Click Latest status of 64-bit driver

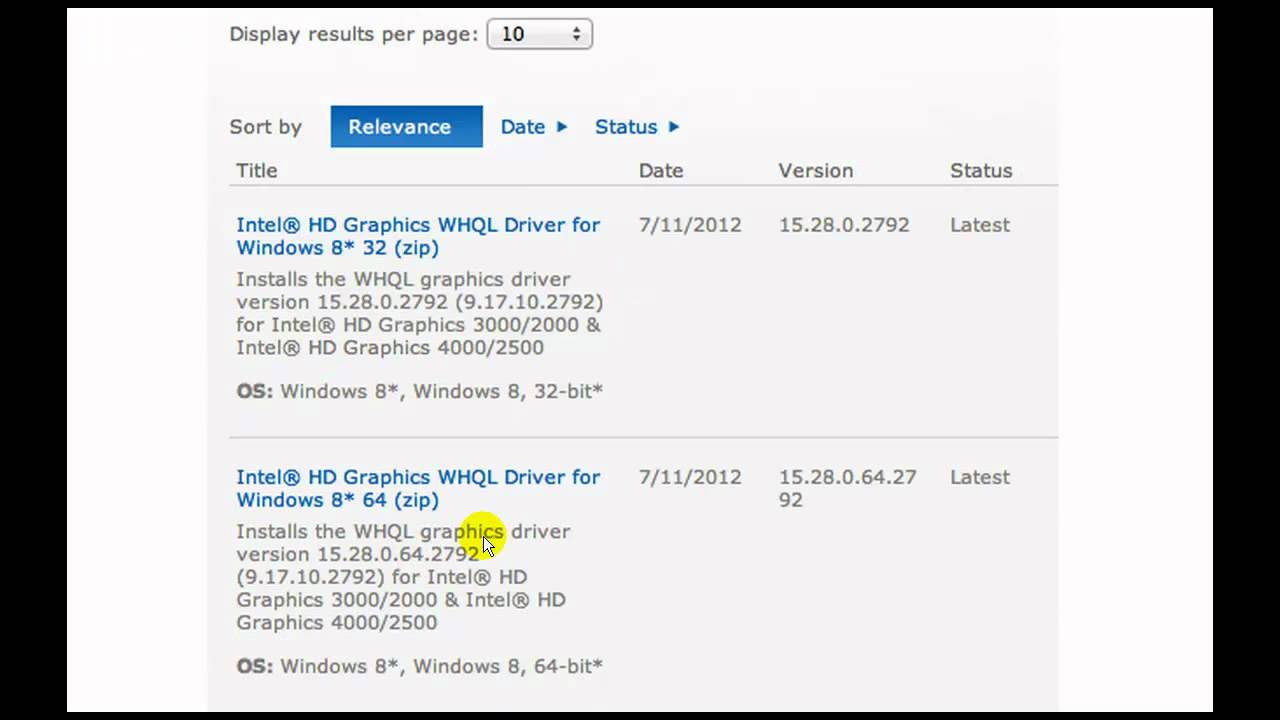[x=980, y=477]
